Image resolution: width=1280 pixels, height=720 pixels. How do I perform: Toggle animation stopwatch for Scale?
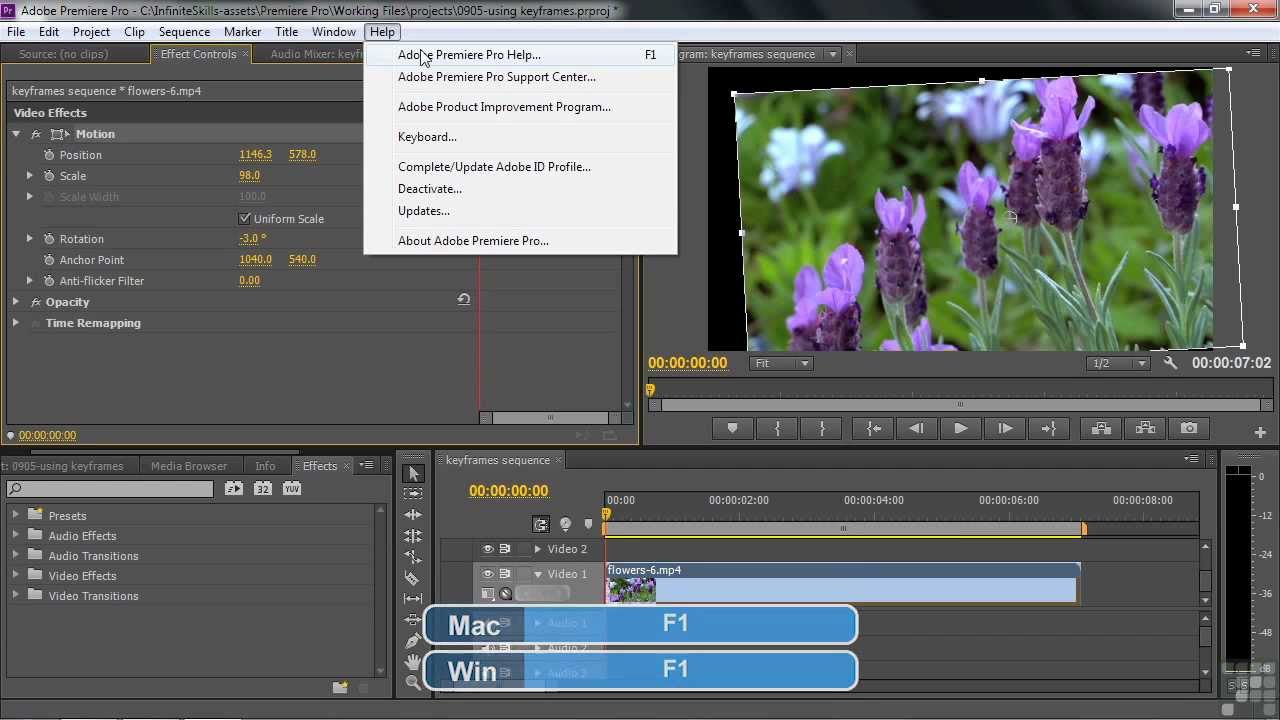click(x=49, y=176)
